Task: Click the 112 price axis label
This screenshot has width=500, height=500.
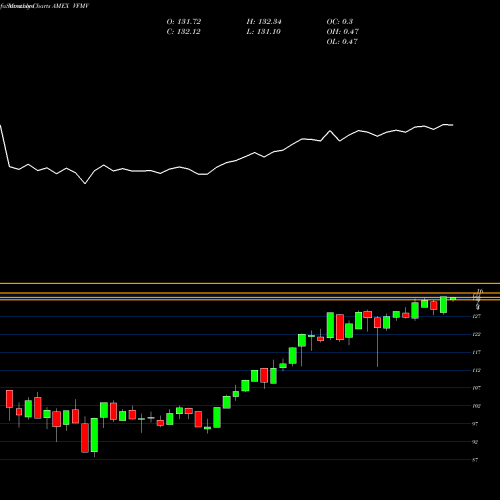Action: point(477,370)
